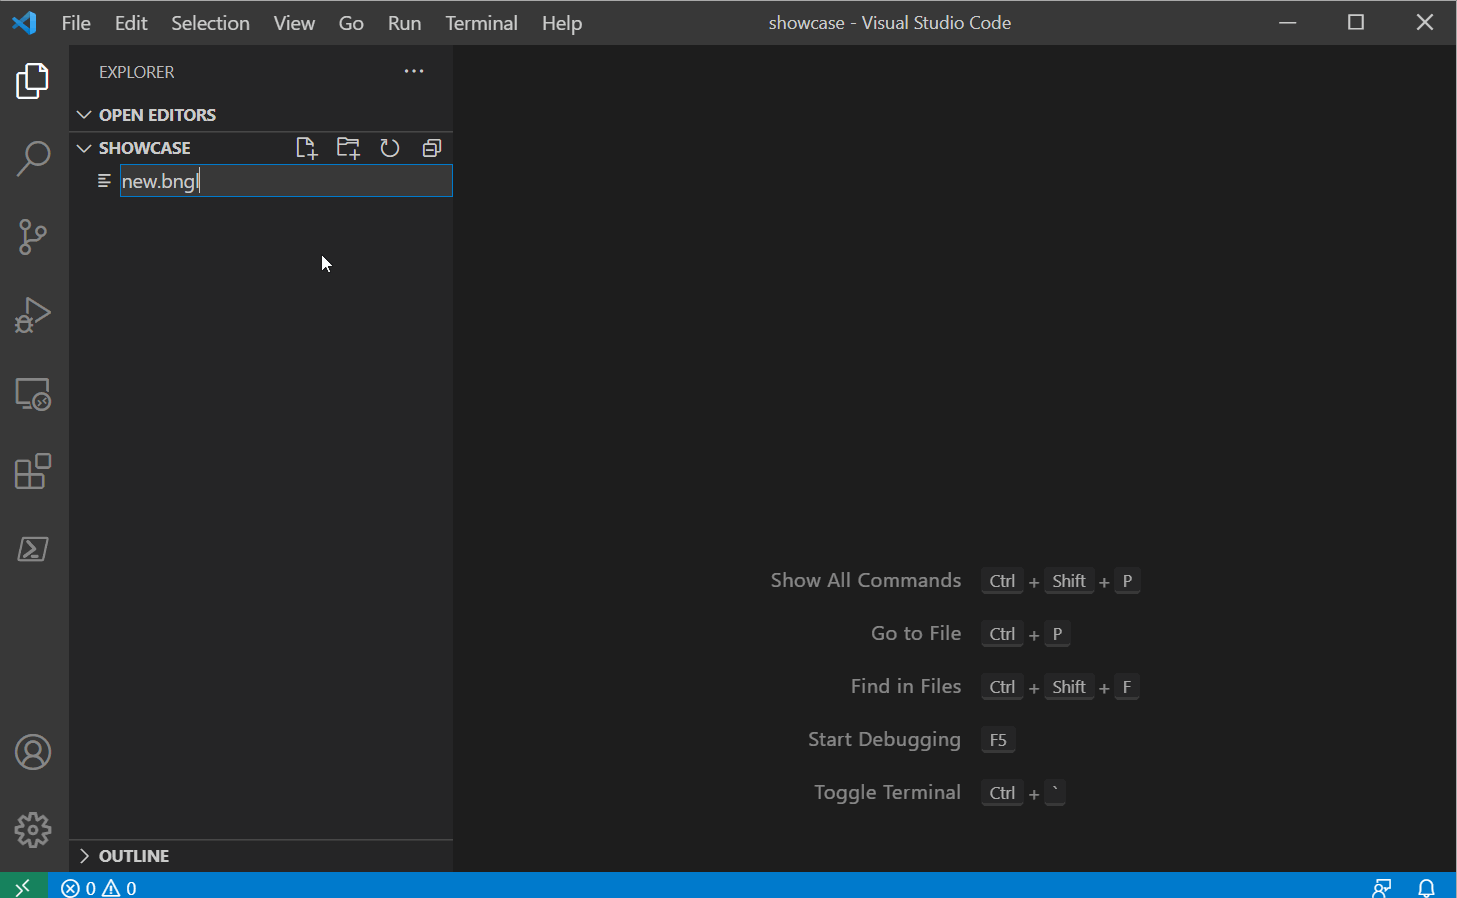Screen dimensions: 1457x898
Task: Open the Remote Explorer view
Action: click(33, 394)
